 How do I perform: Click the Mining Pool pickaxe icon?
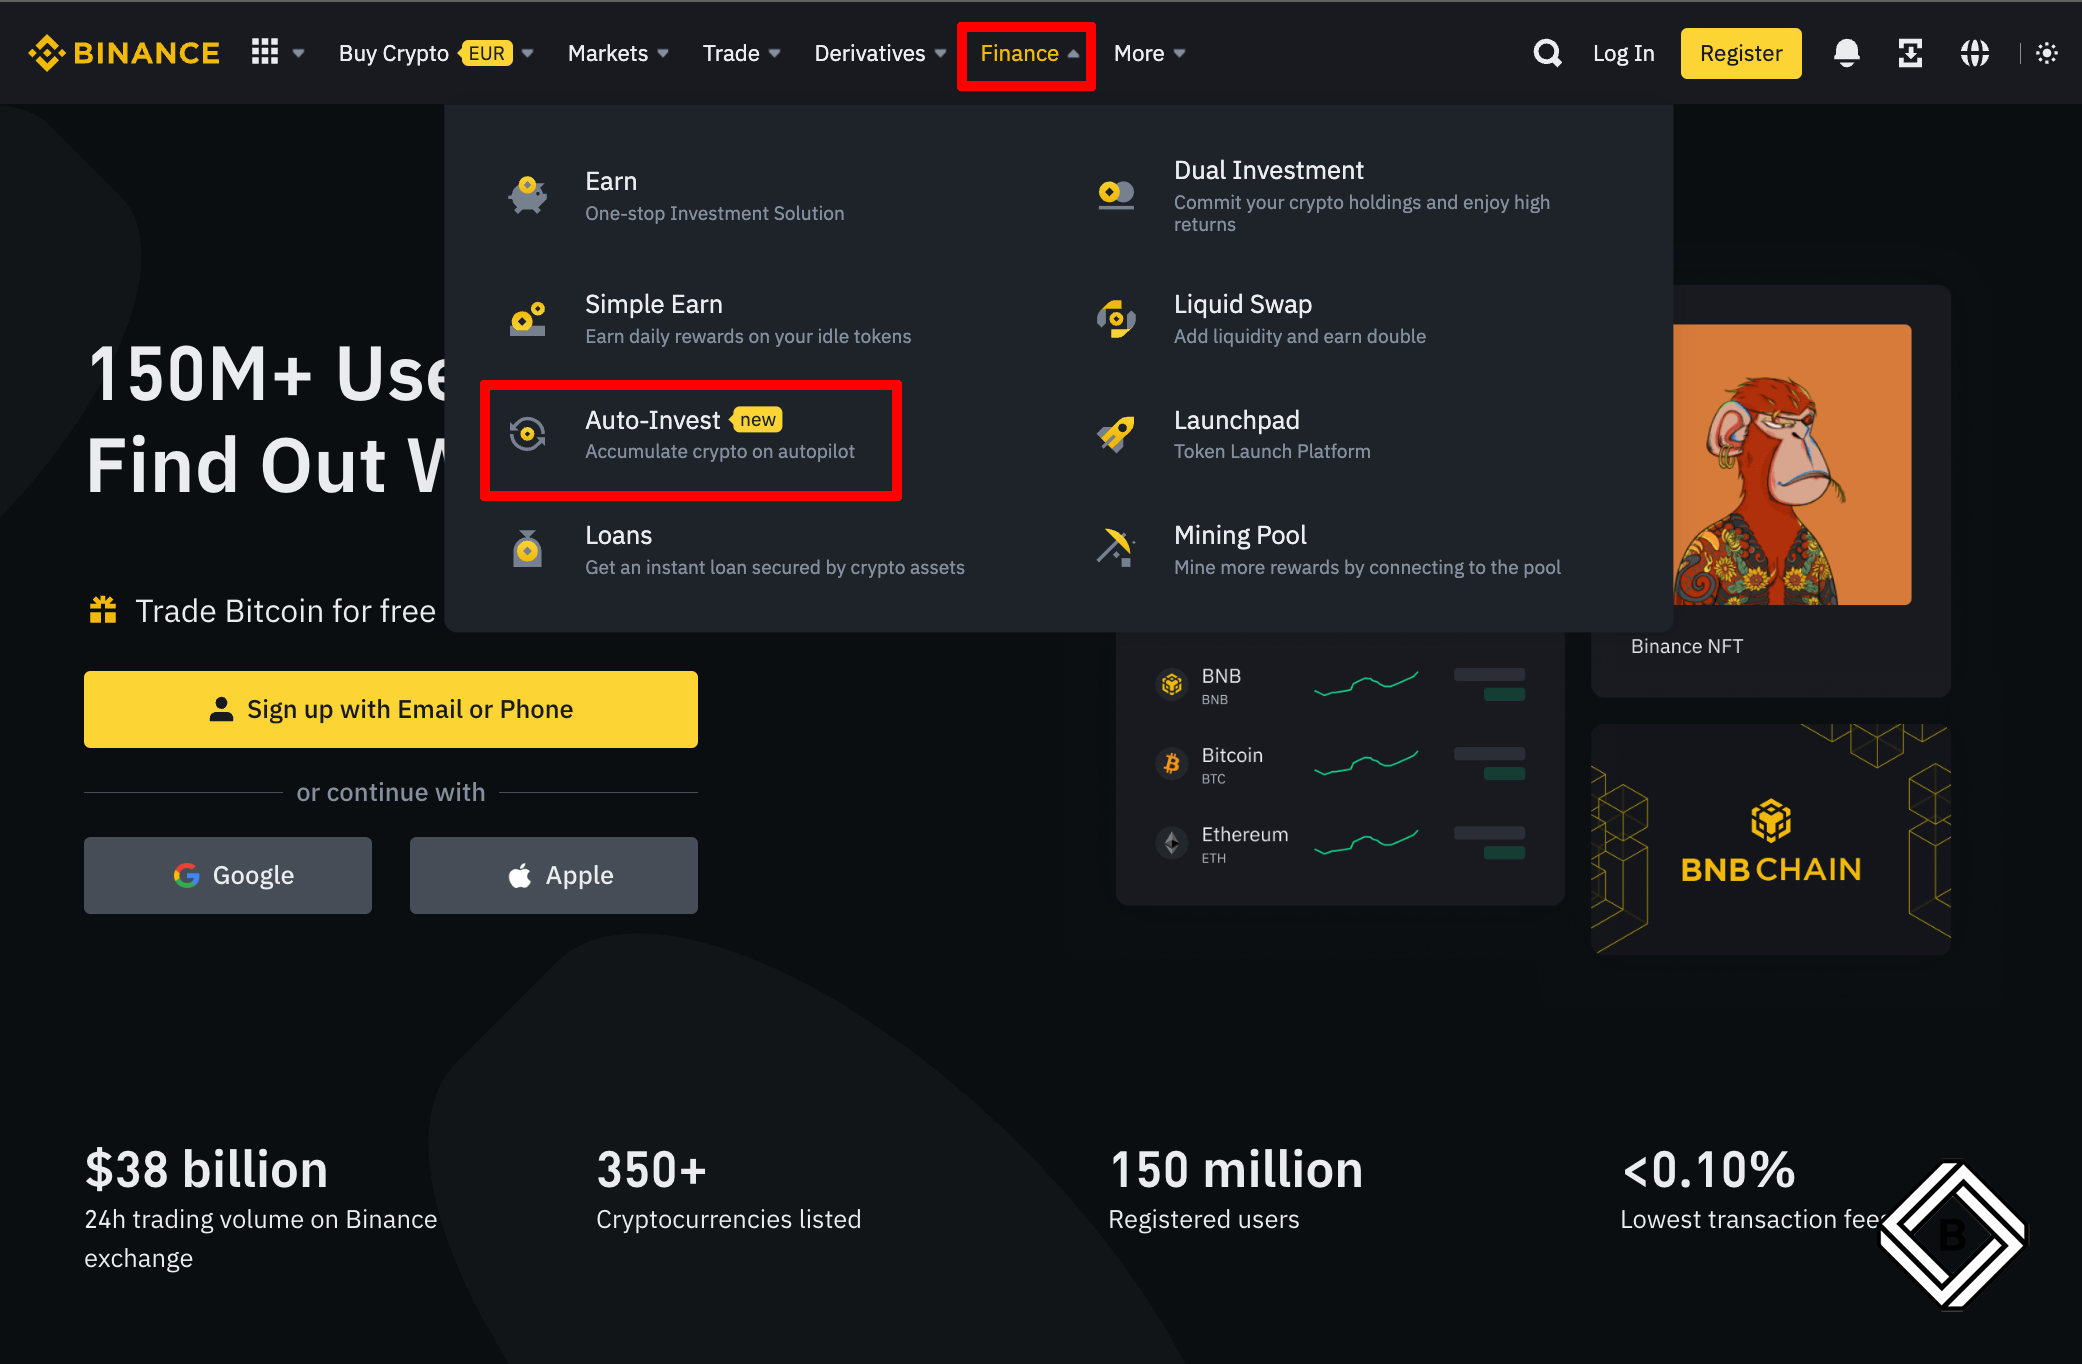(1116, 549)
